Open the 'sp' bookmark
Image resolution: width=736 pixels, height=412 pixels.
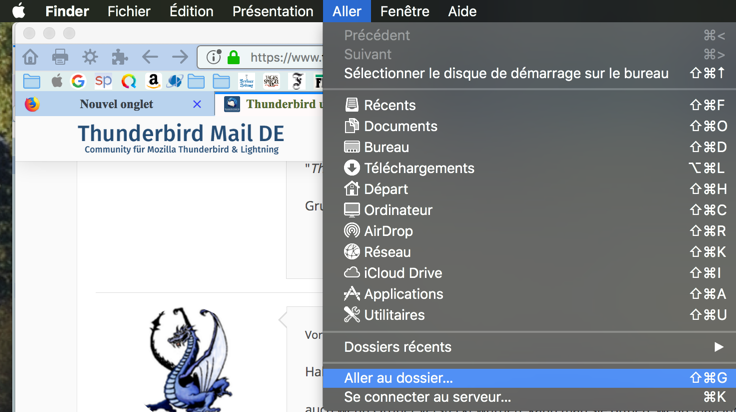tap(103, 81)
